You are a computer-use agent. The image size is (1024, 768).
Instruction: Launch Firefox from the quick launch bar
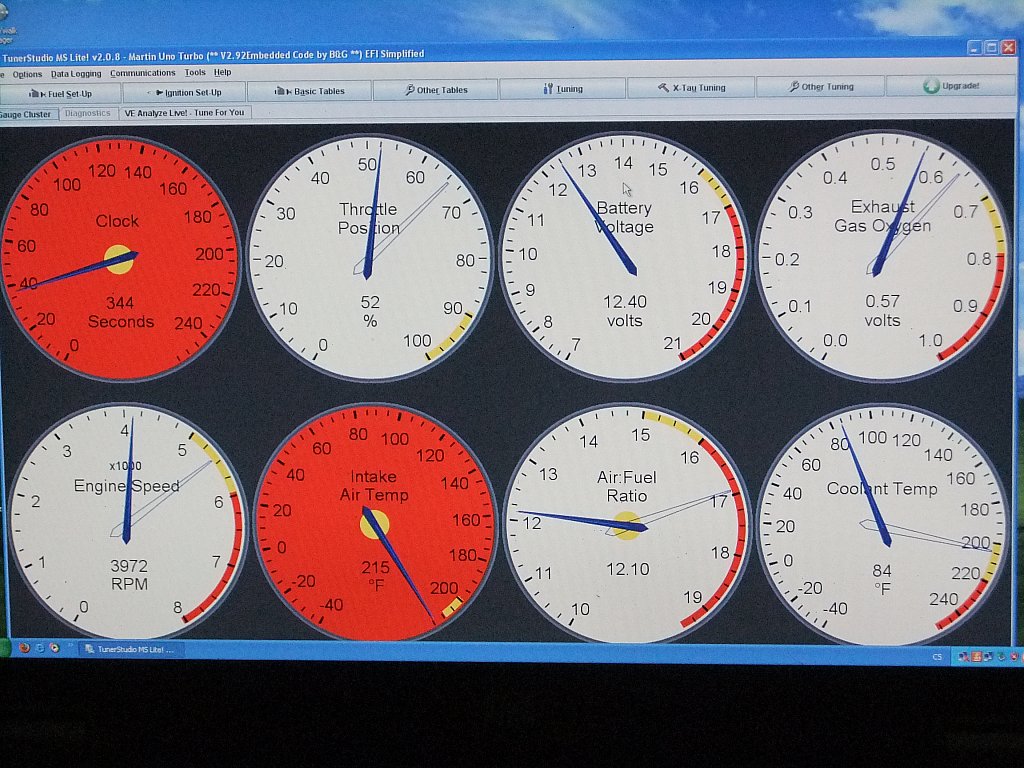[24, 648]
